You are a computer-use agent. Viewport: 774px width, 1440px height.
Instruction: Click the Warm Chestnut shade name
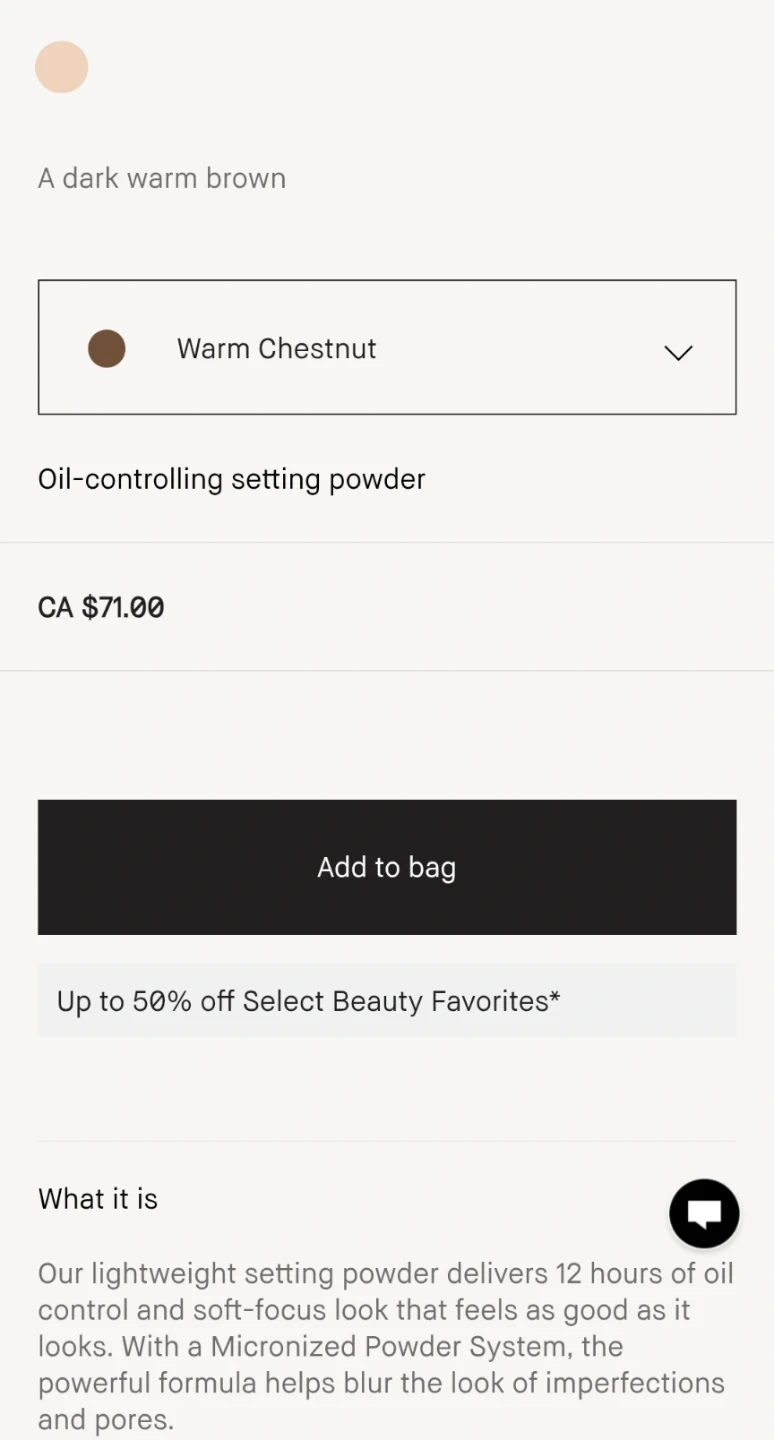click(276, 349)
